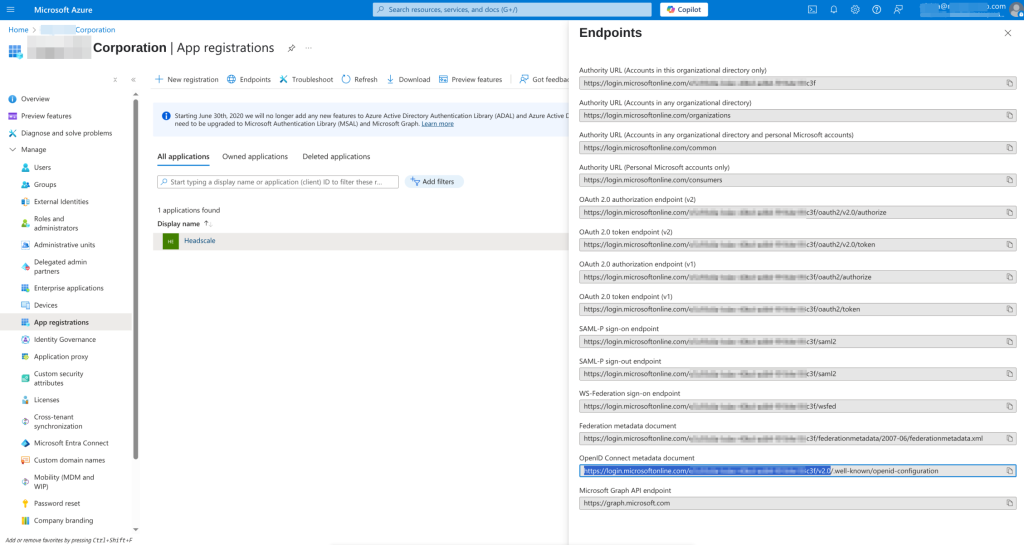Click New registration
Screen dimensions: 1024x545
(x=187, y=80)
